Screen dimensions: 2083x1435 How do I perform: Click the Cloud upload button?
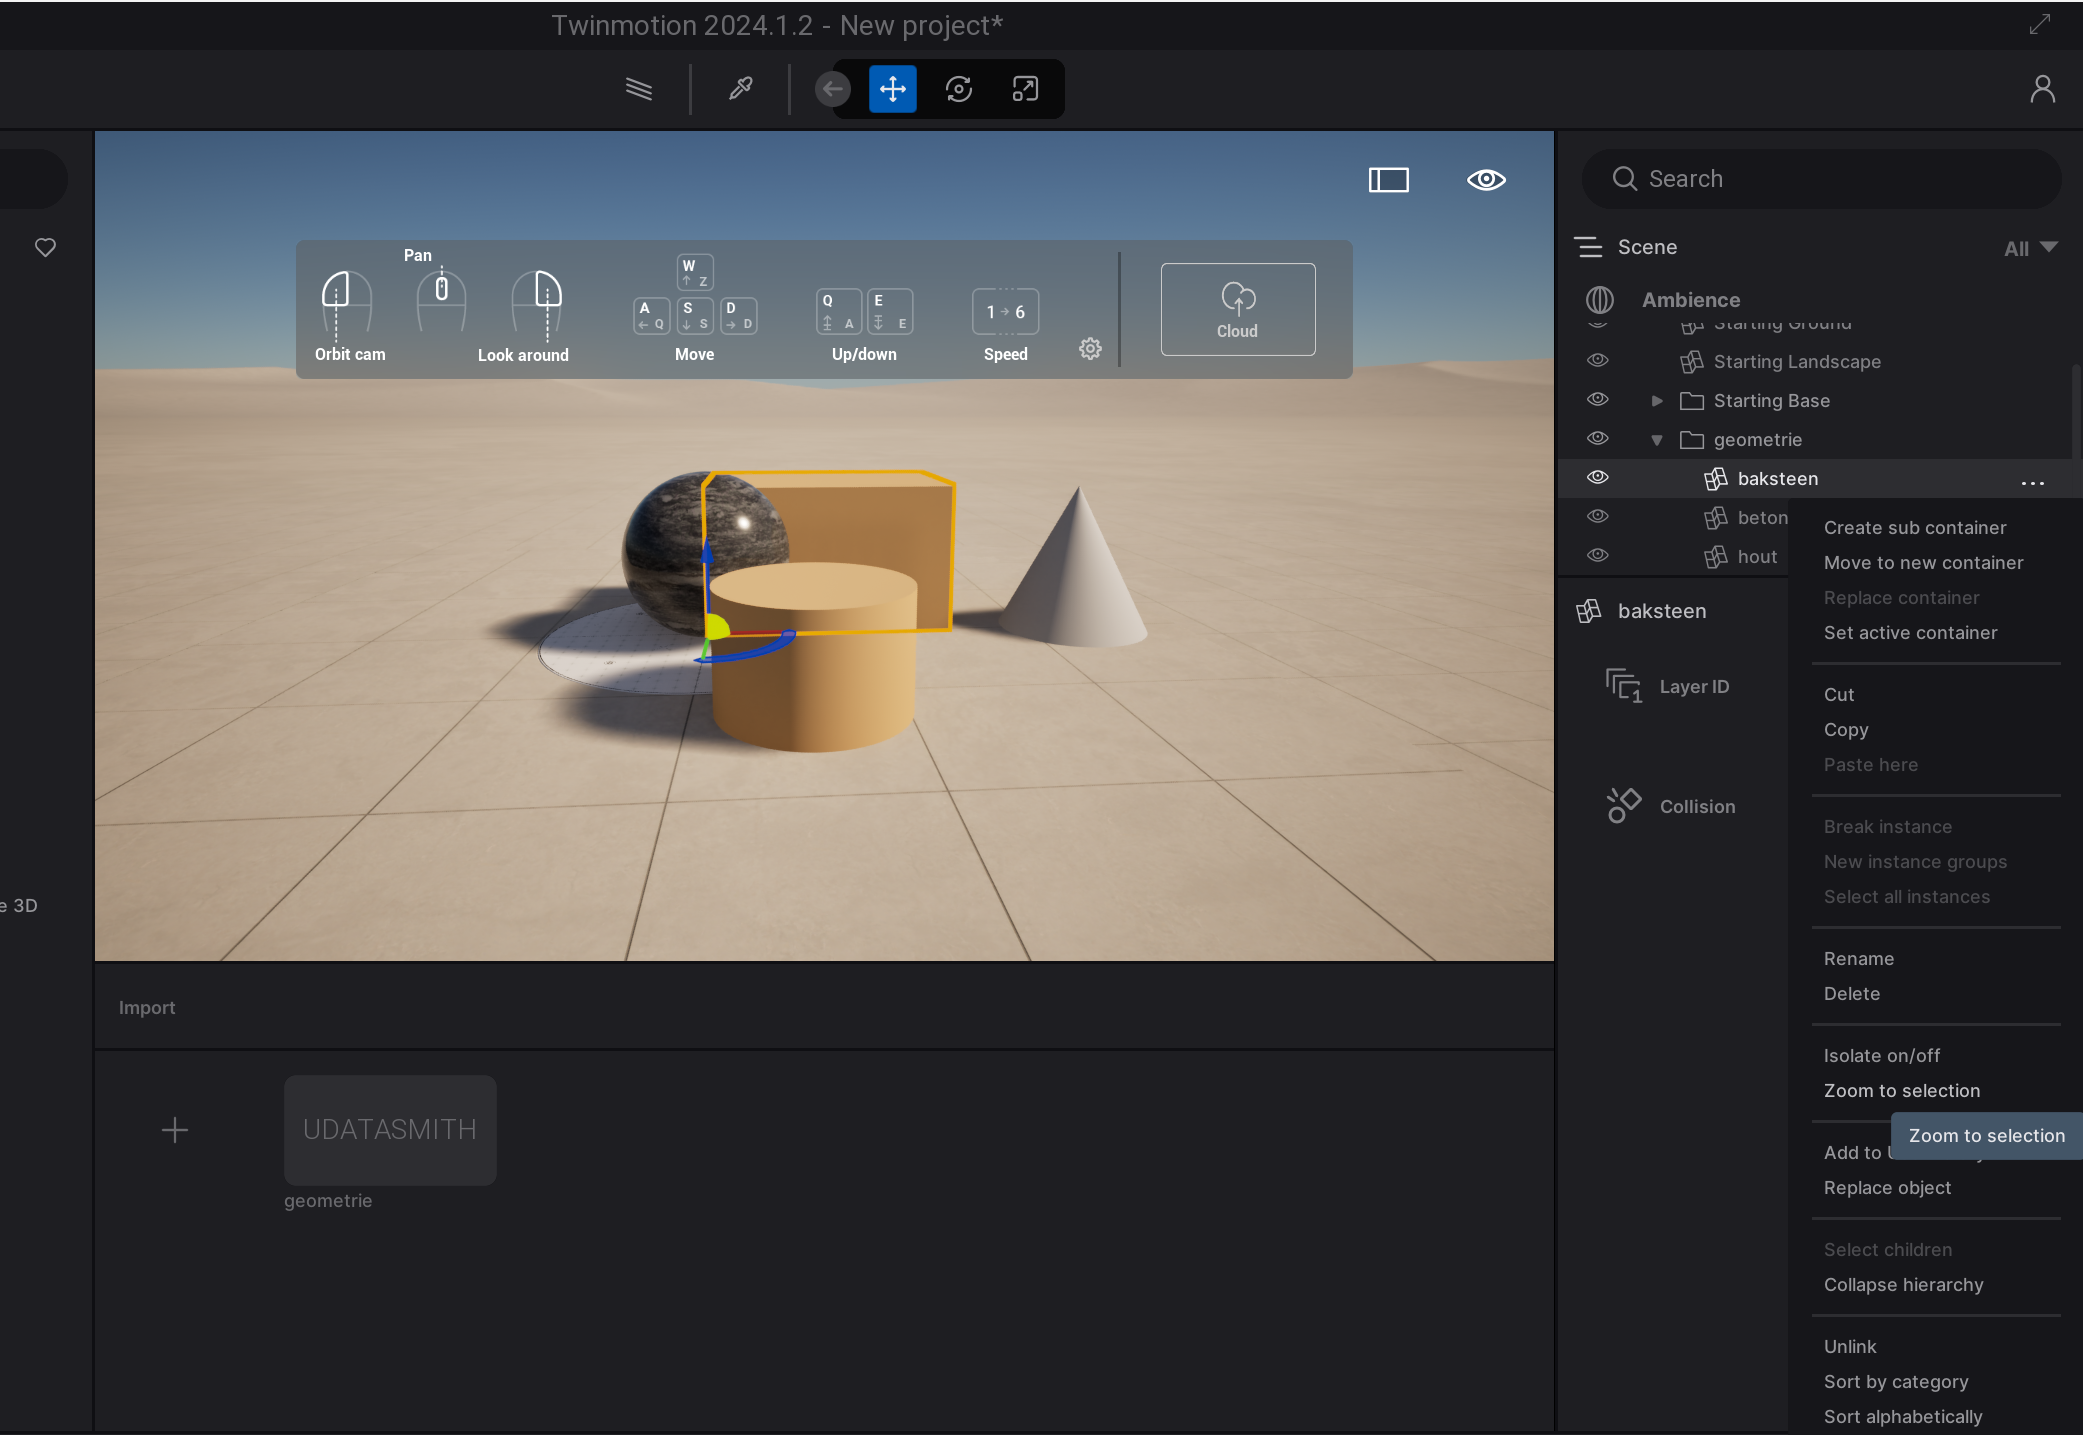pos(1237,309)
